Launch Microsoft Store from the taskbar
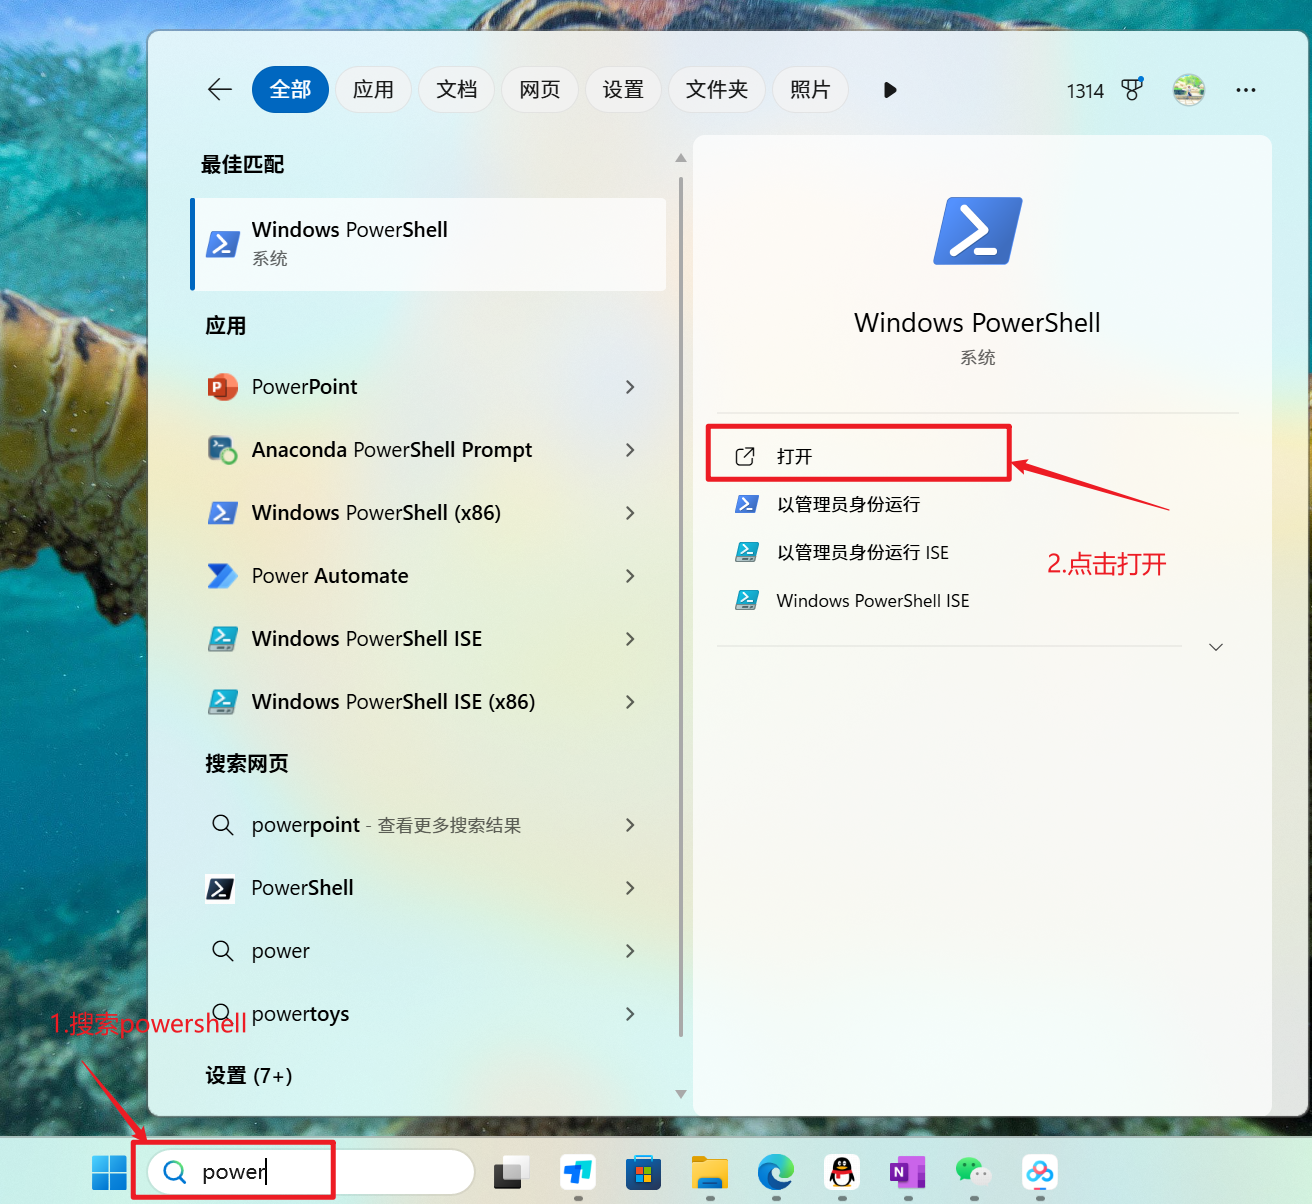The image size is (1312, 1204). 644,1172
